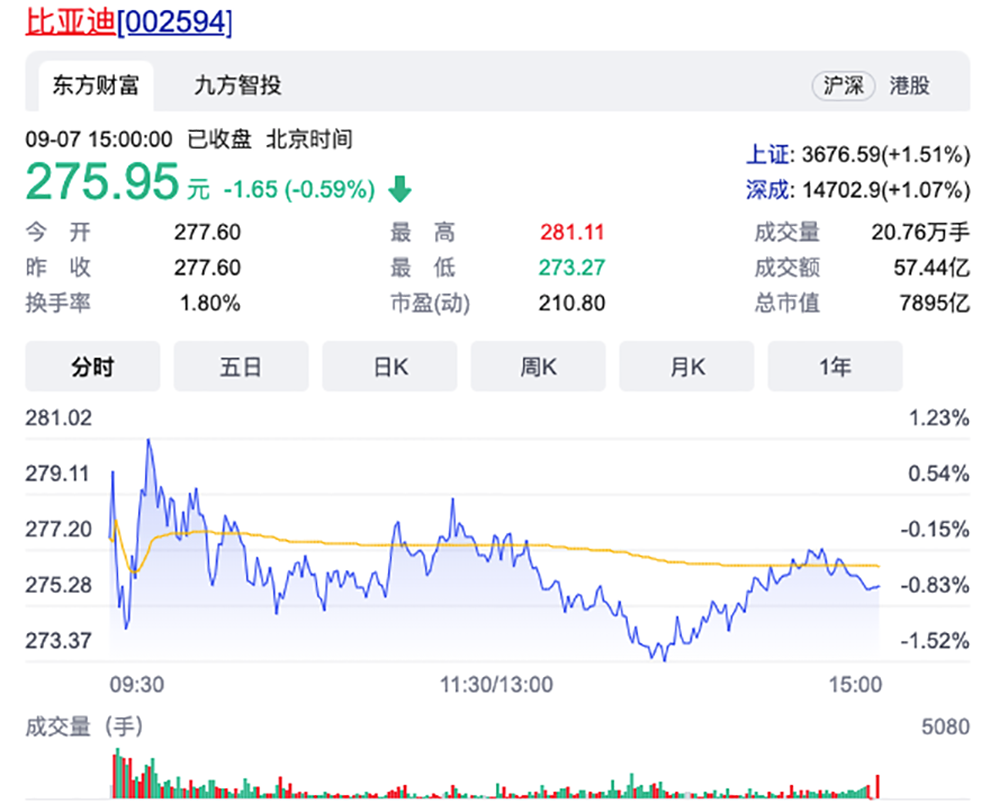Switch chart to 月K monthly candles
Image resolution: width=993 pixels, height=812 pixels.
pos(687,367)
